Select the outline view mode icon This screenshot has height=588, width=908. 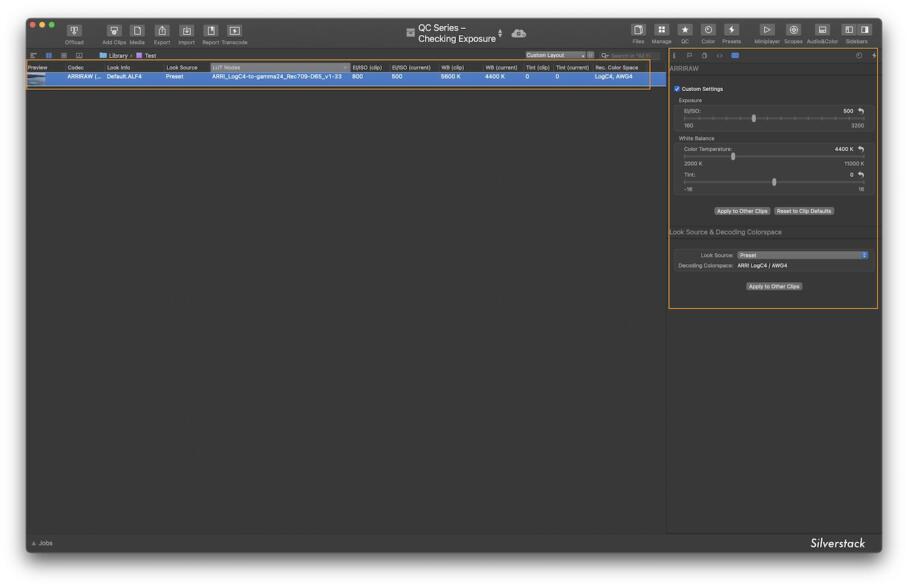click(x=34, y=56)
